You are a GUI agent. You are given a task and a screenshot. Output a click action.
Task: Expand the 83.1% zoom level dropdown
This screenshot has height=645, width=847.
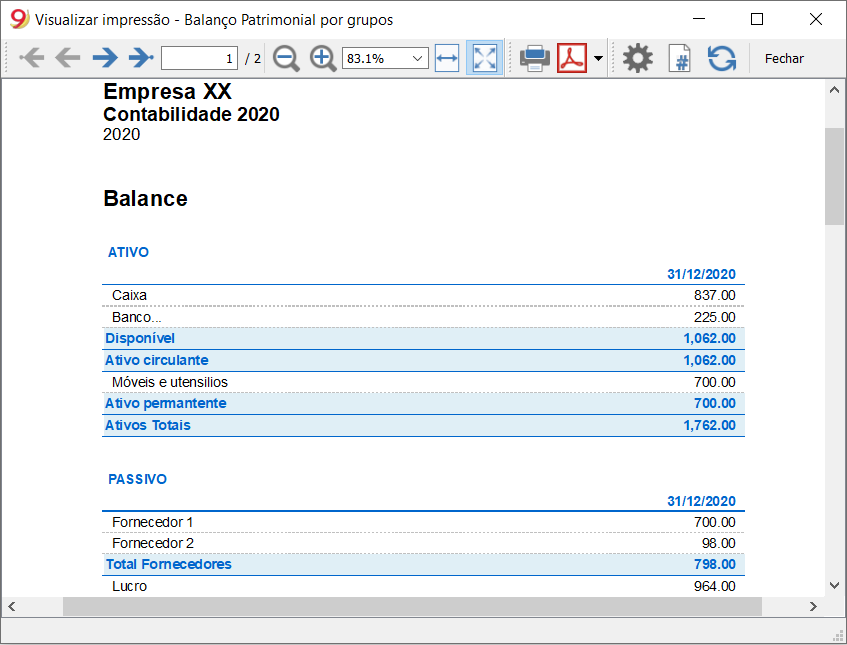385,58
